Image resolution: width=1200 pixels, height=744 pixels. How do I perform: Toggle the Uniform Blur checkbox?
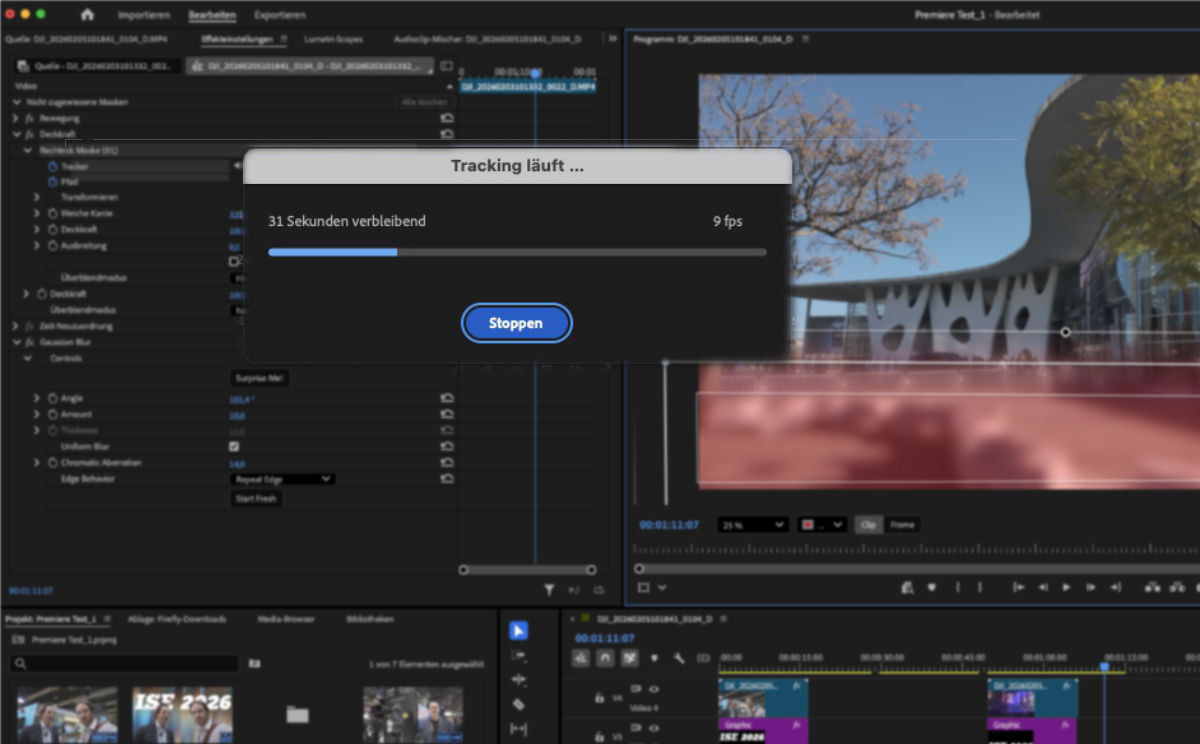(x=234, y=446)
